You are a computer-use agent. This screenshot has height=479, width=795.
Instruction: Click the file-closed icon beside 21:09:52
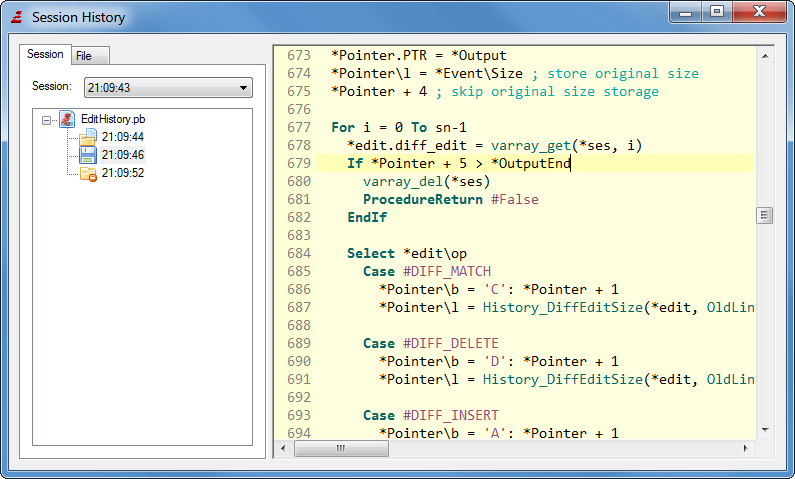click(87, 173)
